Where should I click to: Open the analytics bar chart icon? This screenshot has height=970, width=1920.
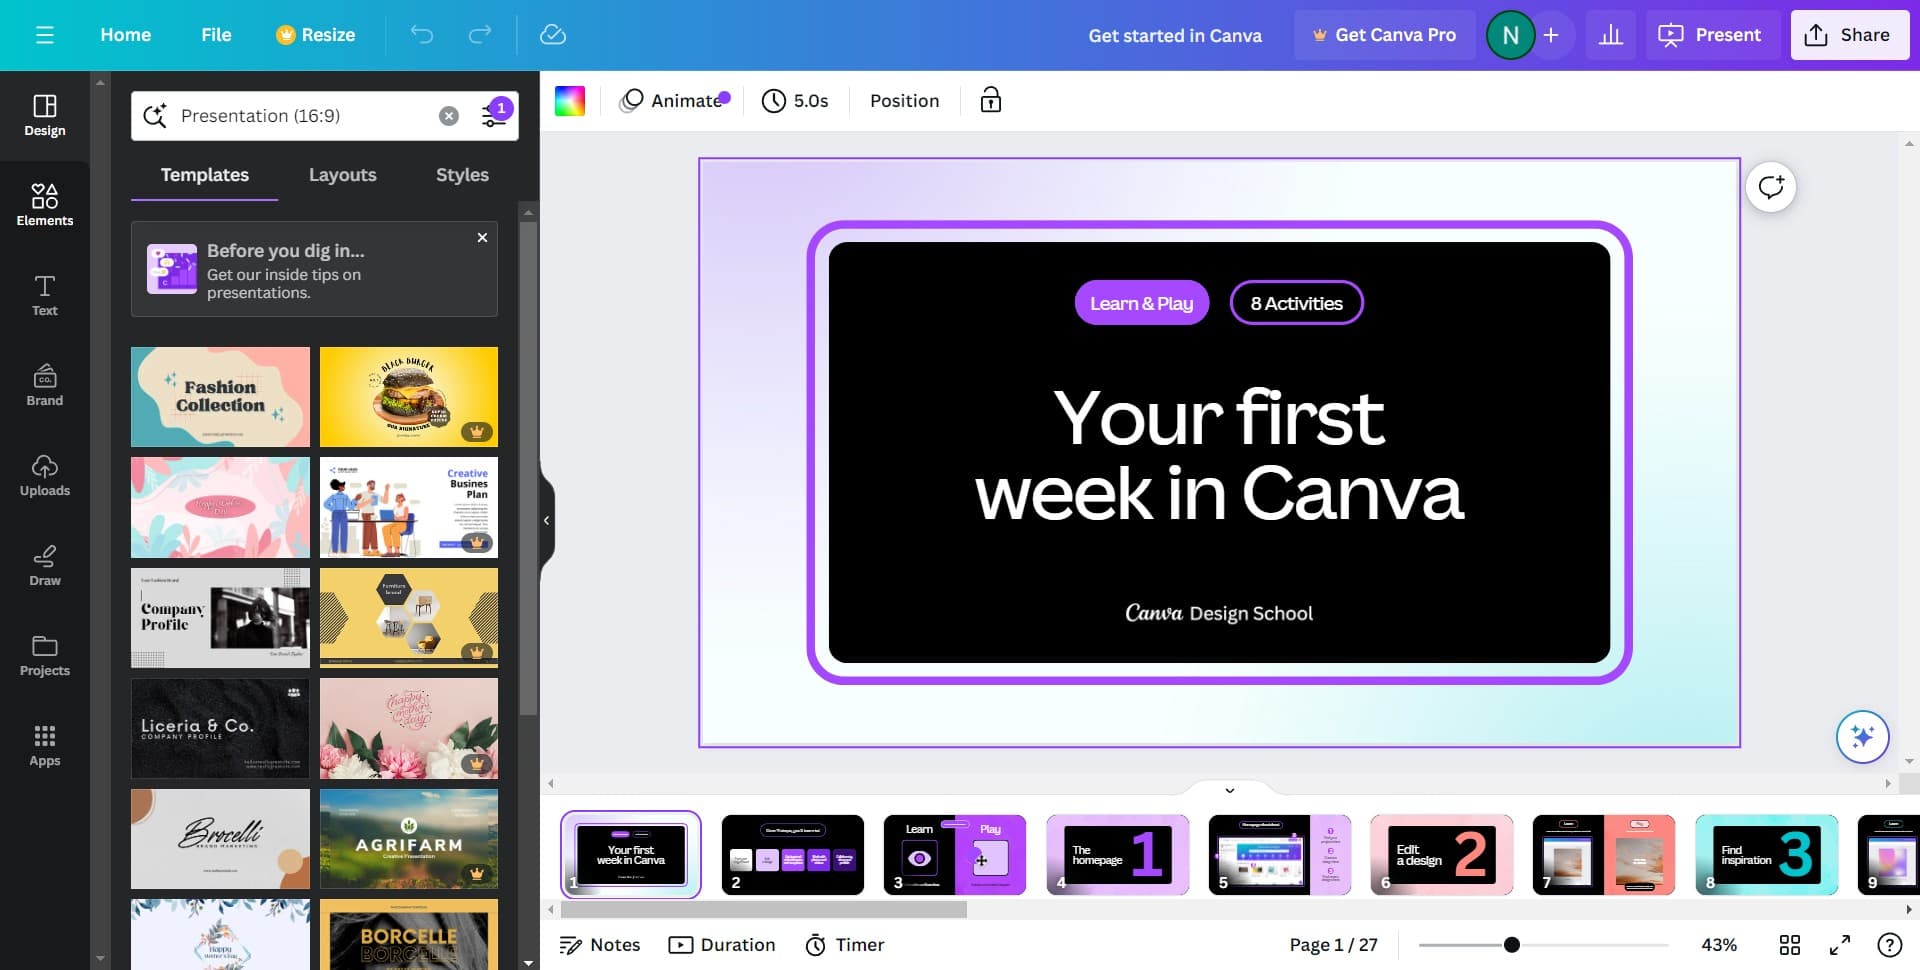coord(1610,35)
